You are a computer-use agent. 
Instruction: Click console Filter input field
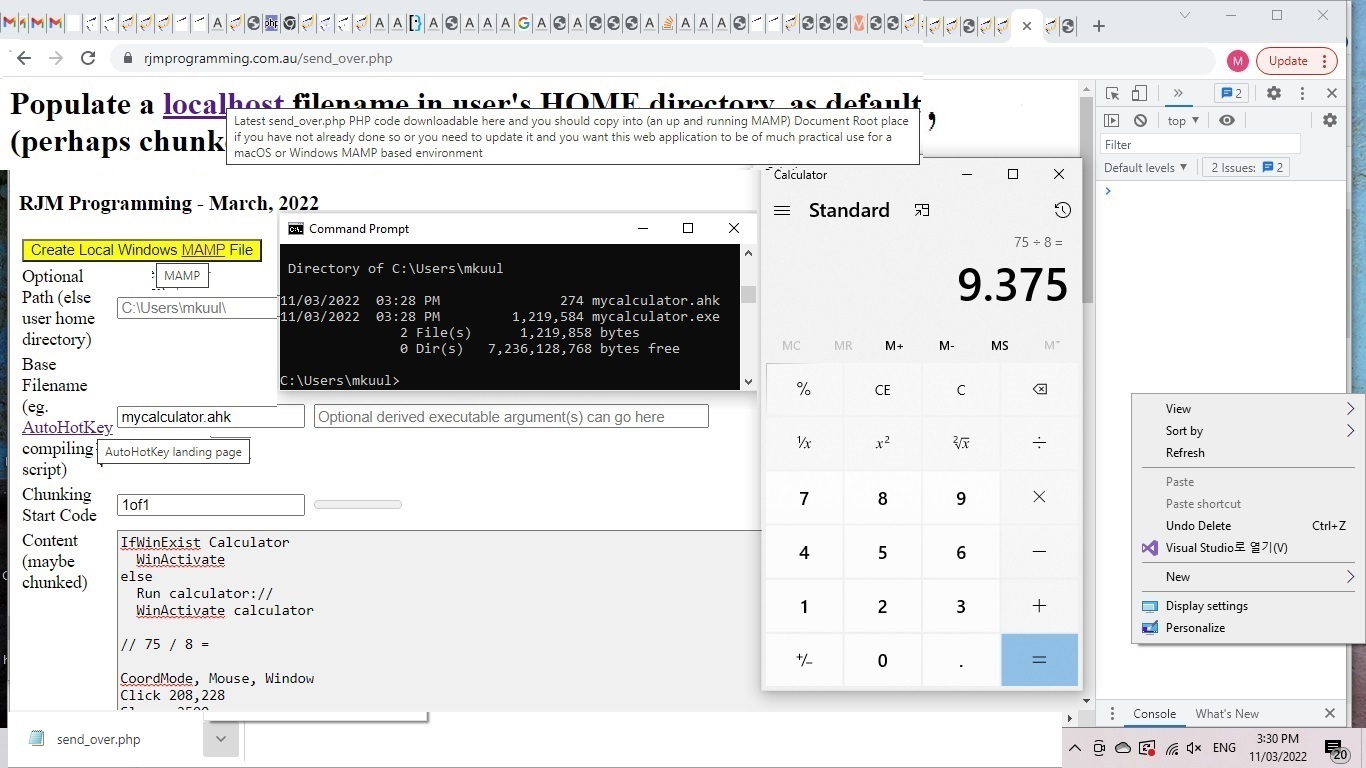(x=1200, y=145)
